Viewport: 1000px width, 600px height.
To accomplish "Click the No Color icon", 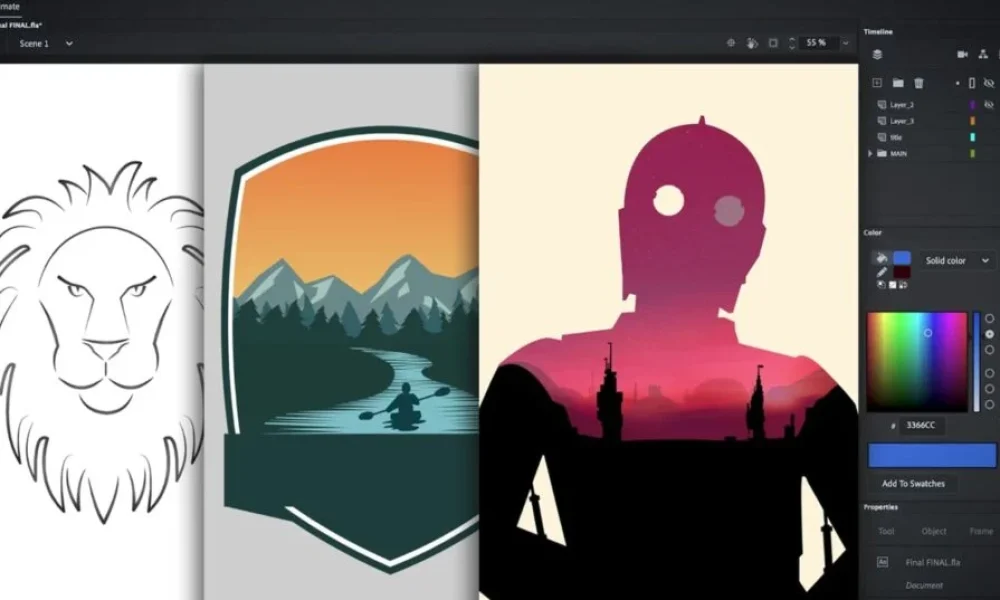I will pyautogui.click(x=892, y=285).
